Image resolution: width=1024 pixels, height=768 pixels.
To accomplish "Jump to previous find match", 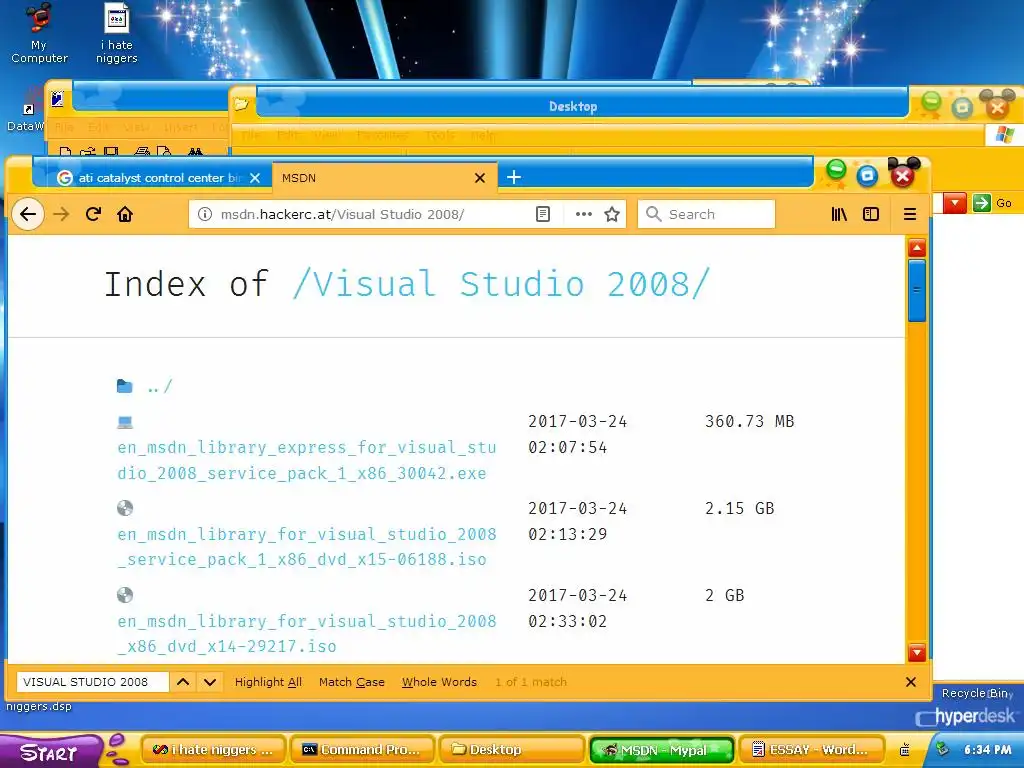I will coord(183,682).
